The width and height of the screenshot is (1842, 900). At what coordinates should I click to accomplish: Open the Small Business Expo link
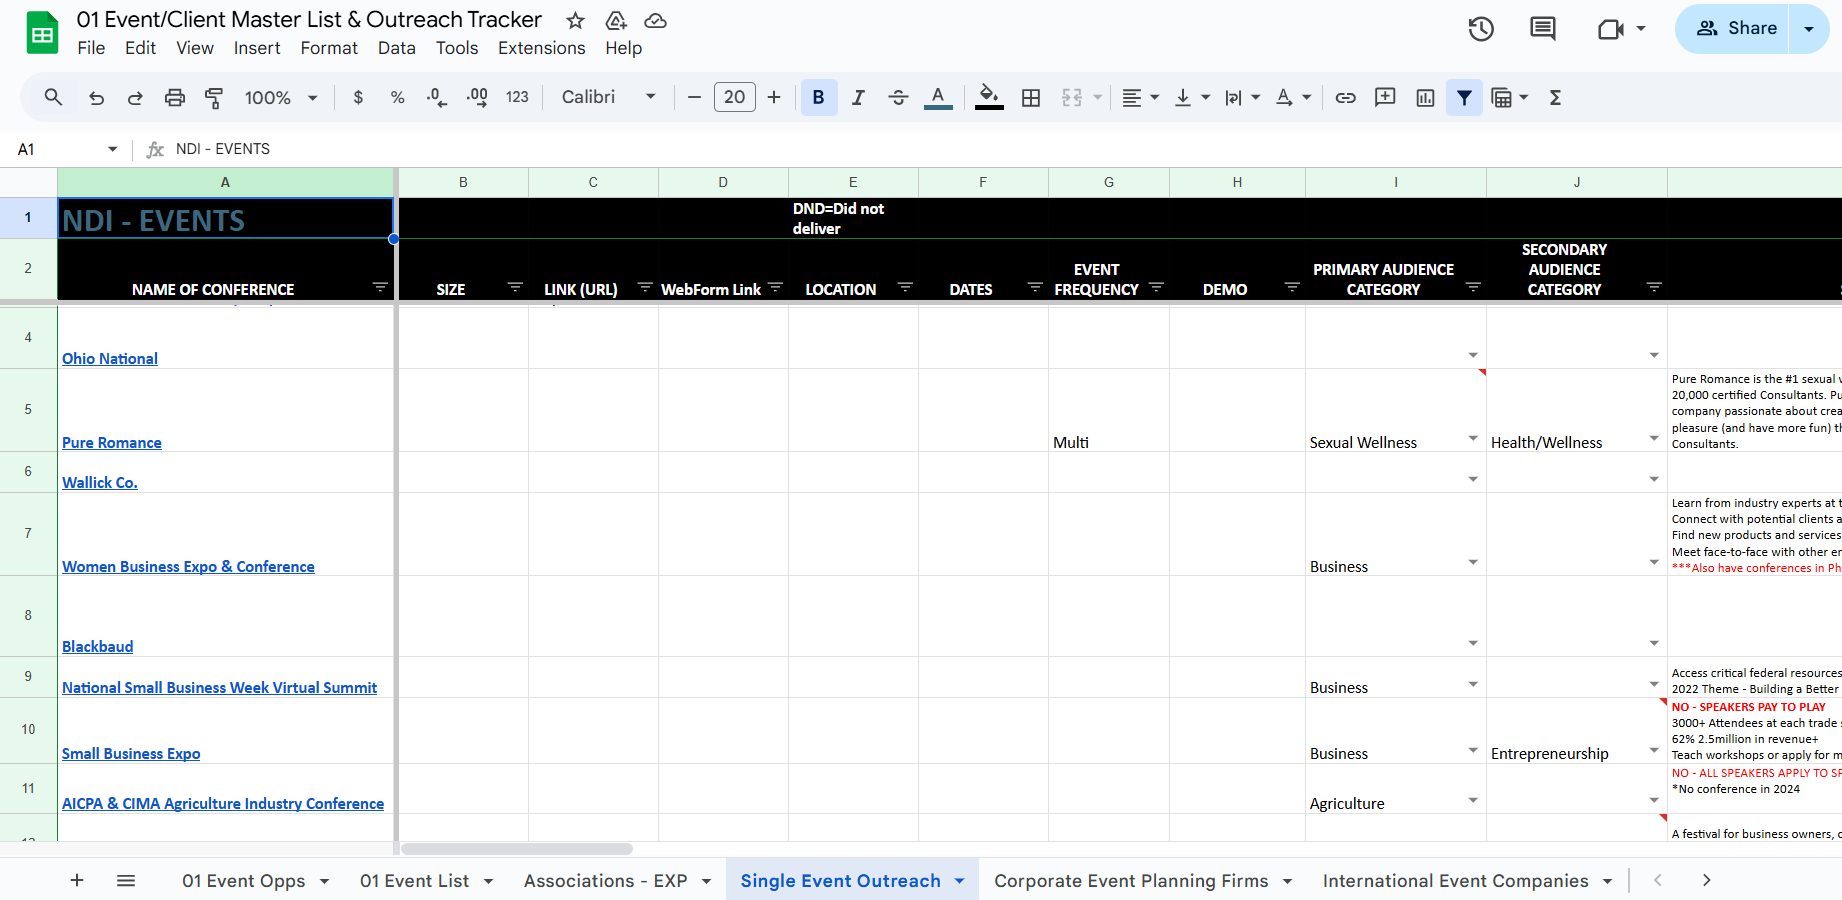[x=131, y=753]
